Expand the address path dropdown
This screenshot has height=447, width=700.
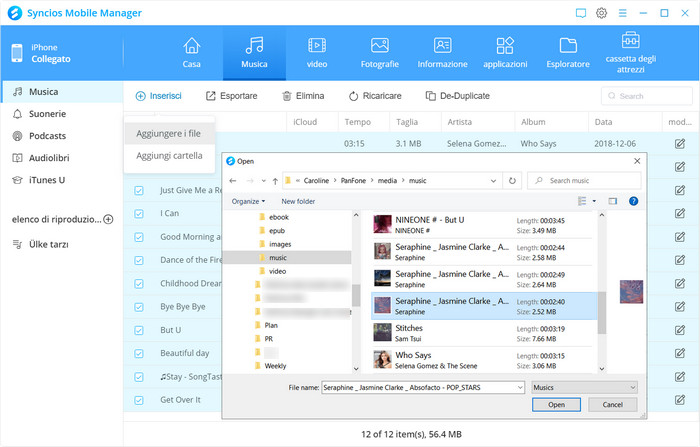pos(493,181)
